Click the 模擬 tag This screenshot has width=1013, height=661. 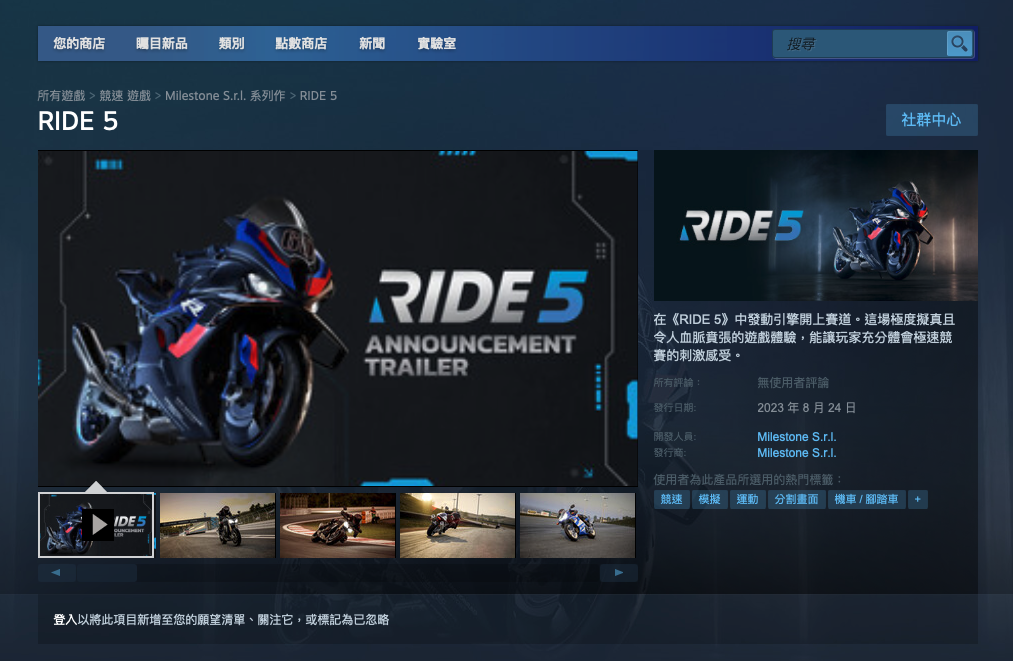(x=709, y=499)
